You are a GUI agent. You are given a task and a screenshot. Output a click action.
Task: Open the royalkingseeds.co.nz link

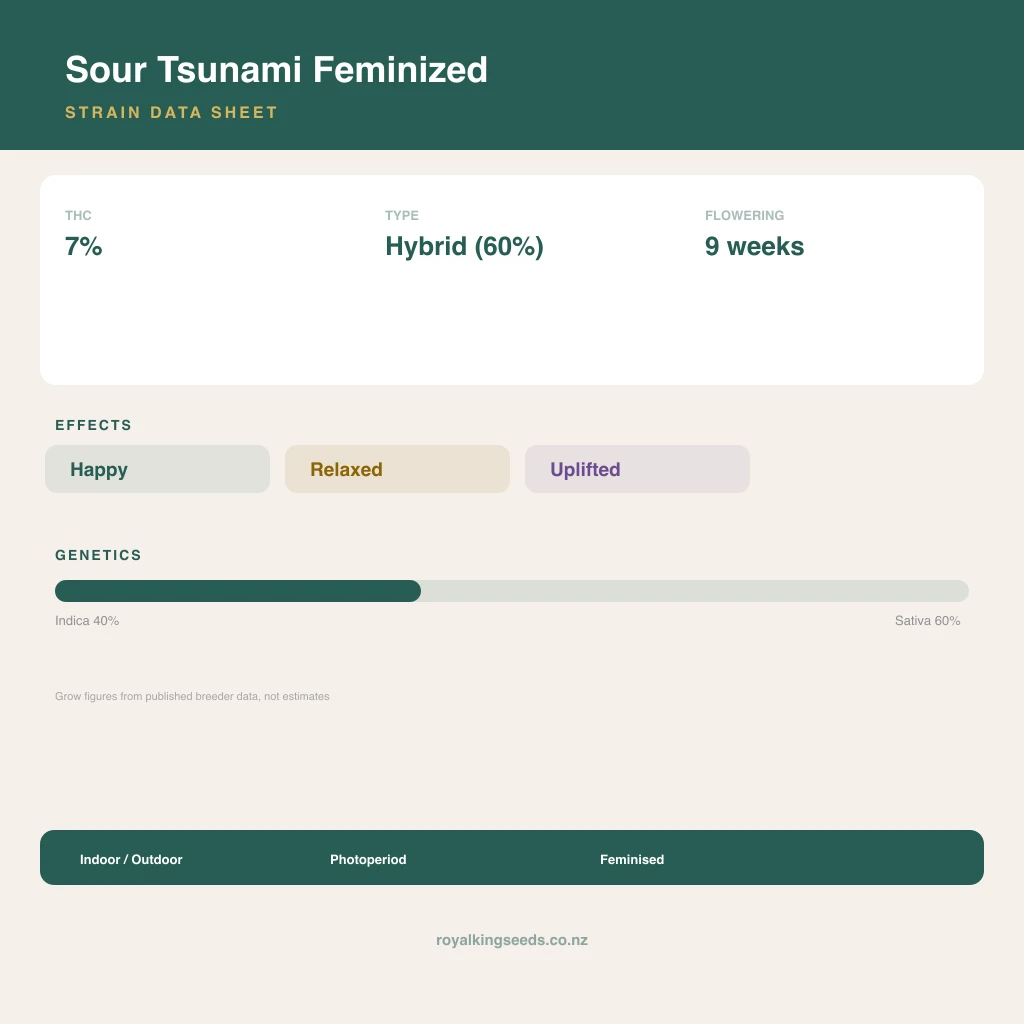(512, 940)
